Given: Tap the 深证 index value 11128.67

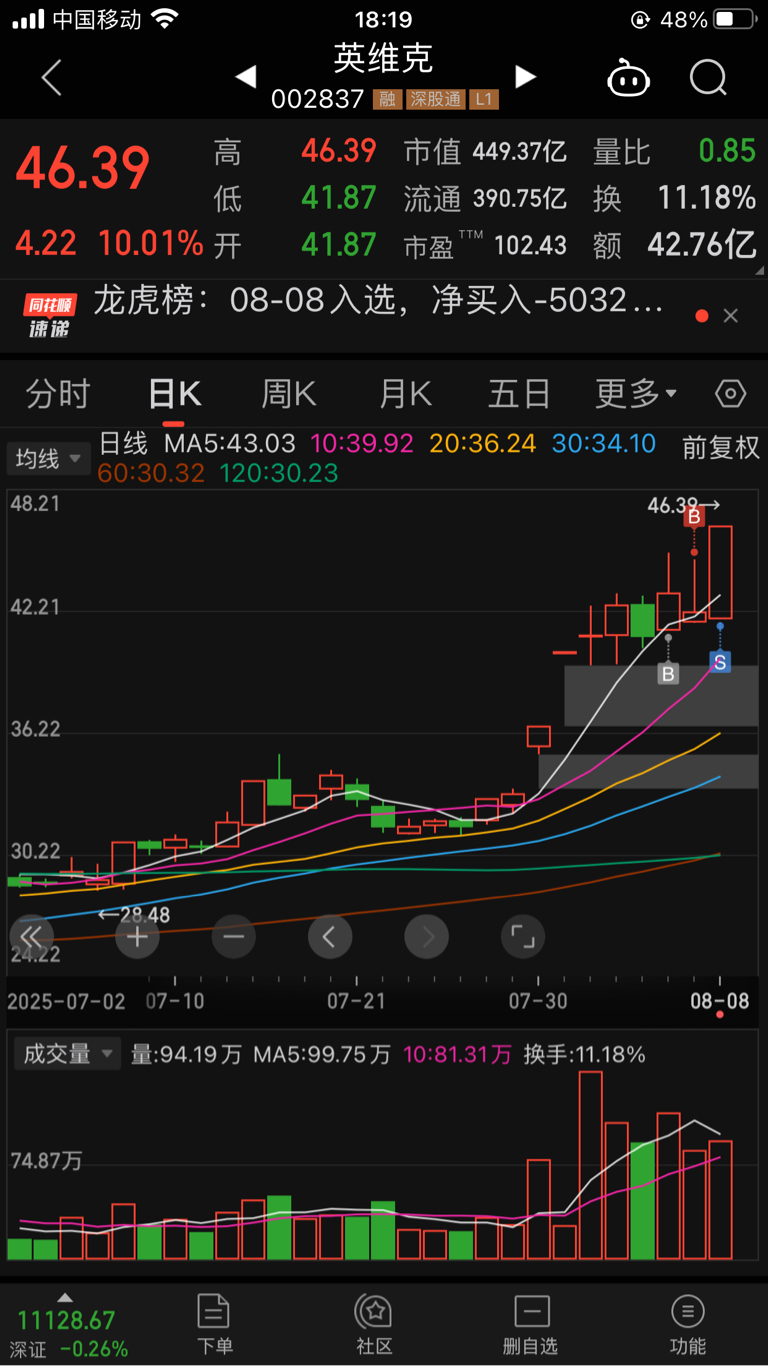Looking at the screenshot, I should tap(66, 1321).
